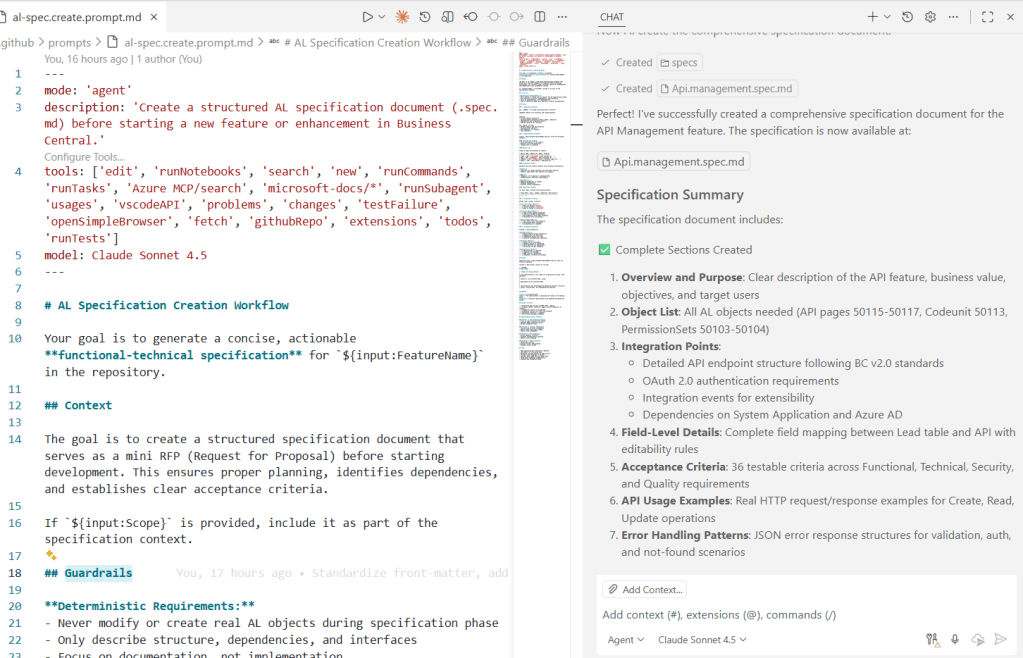Open the file timeline history icon in editor toolbar
Viewport: 1023px width, 658px height.
point(425,17)
